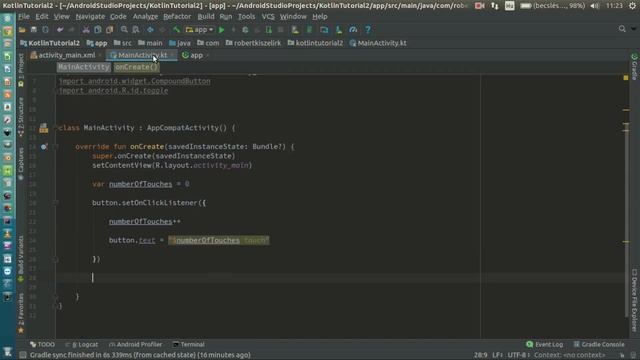640x360 pixels.
Task: Undo the last edit via toolbar
Action: pos(60,30)
